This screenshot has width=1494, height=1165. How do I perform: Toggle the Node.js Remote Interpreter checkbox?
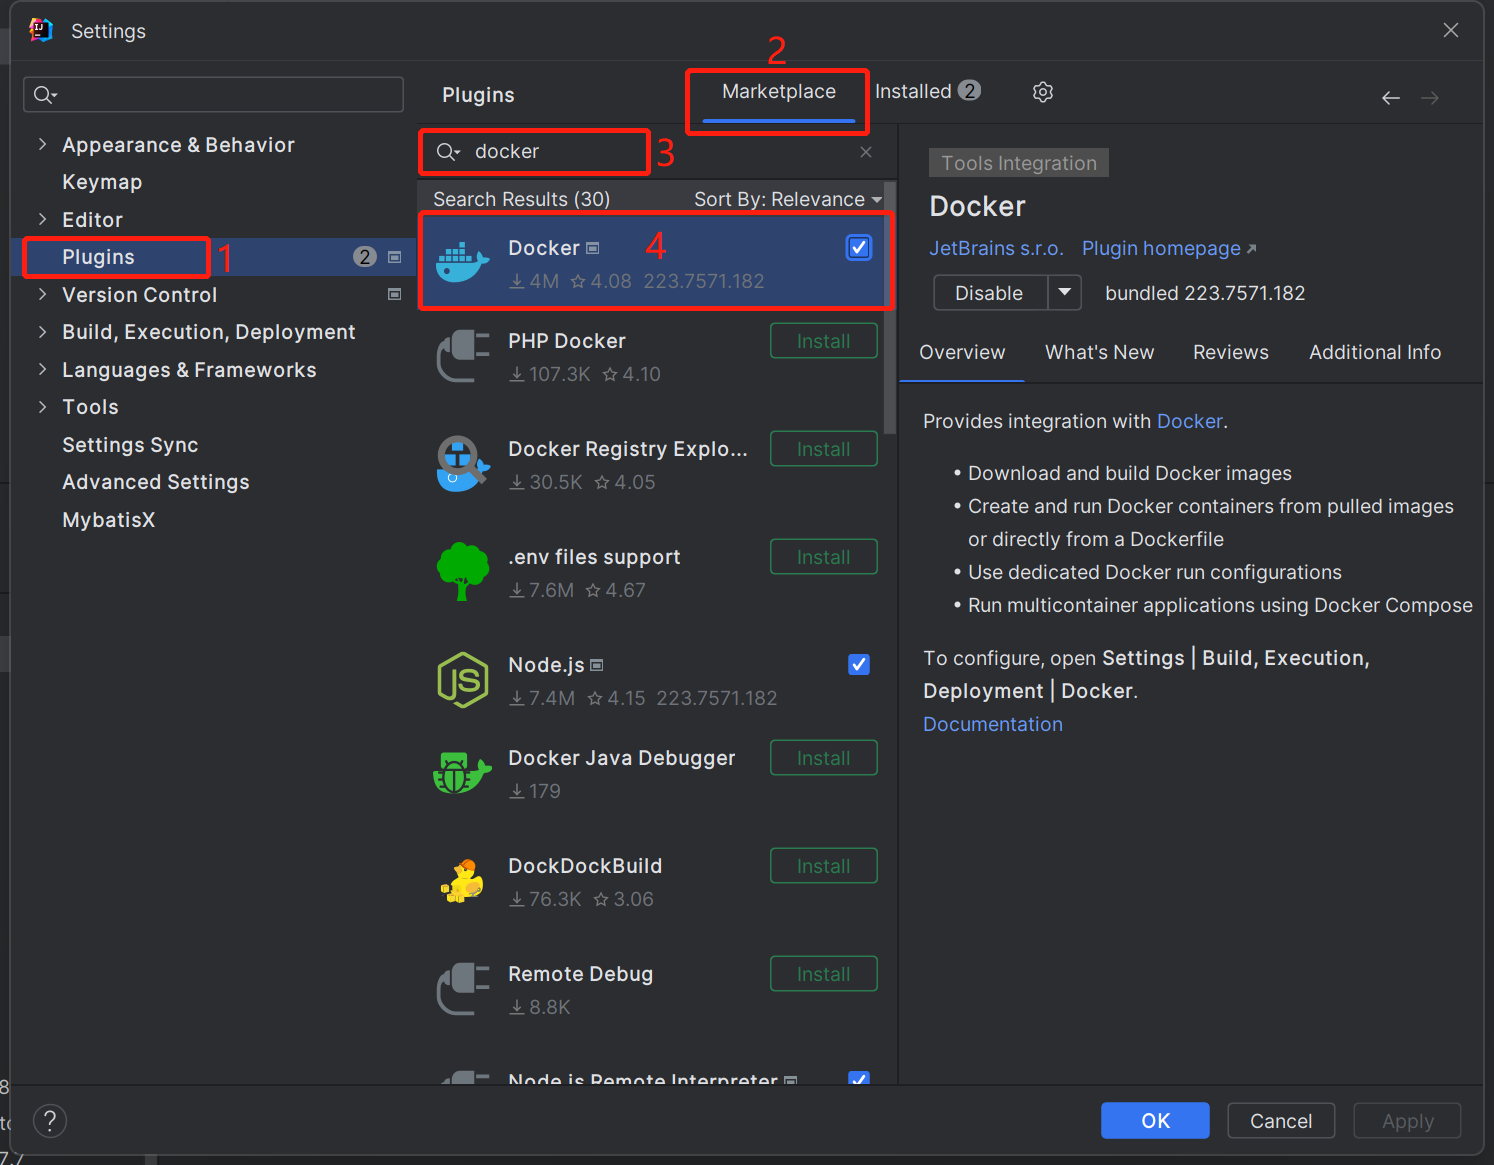pyautogui.click(x=858, y=1079)
